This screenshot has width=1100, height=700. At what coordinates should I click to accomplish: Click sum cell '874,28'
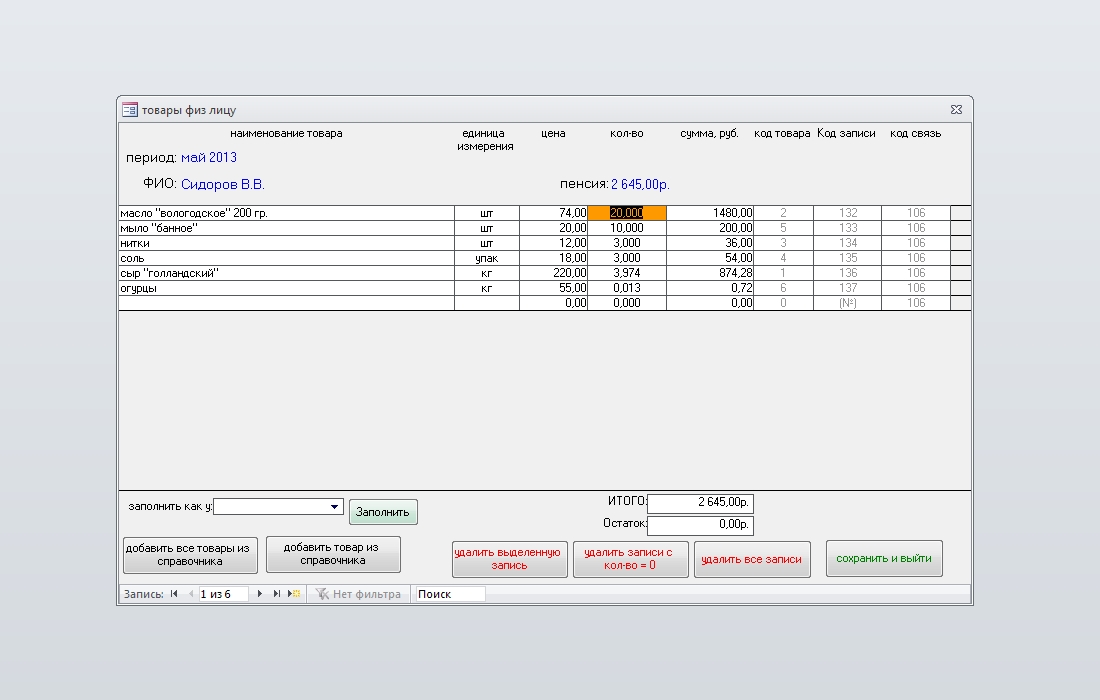710,273
